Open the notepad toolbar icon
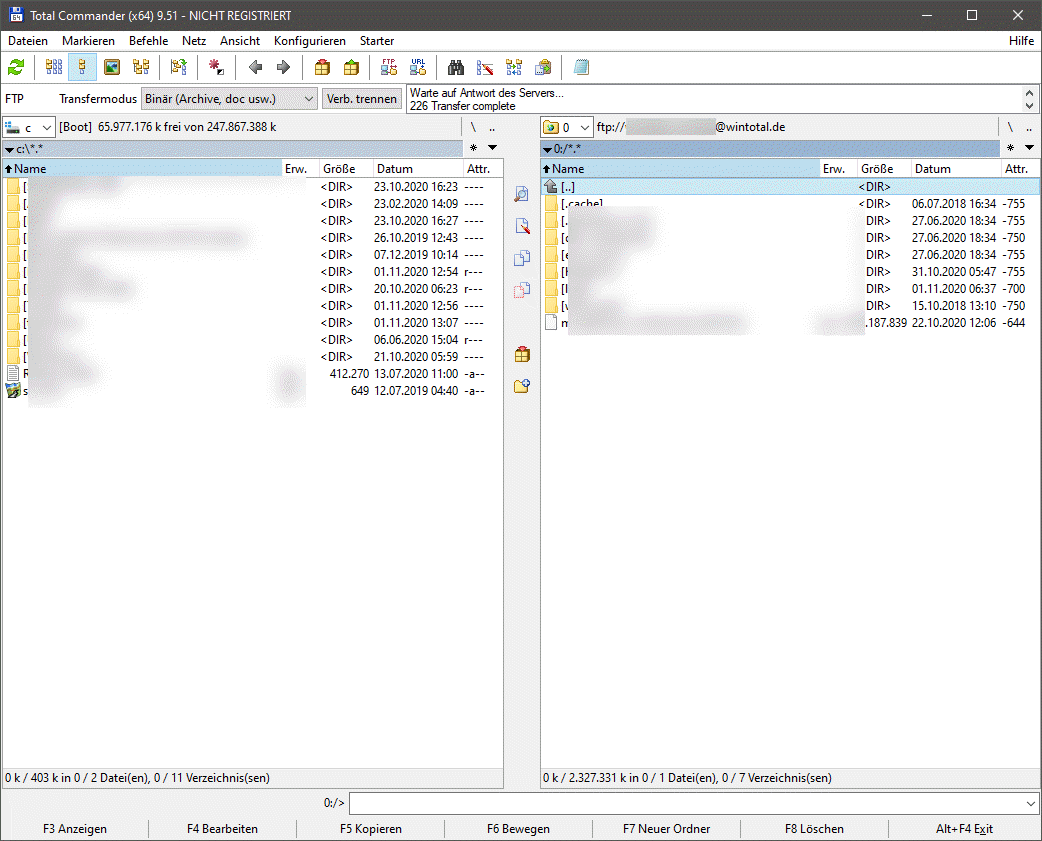Screen dimensions: 1042x841 click(x=581, y=67)
